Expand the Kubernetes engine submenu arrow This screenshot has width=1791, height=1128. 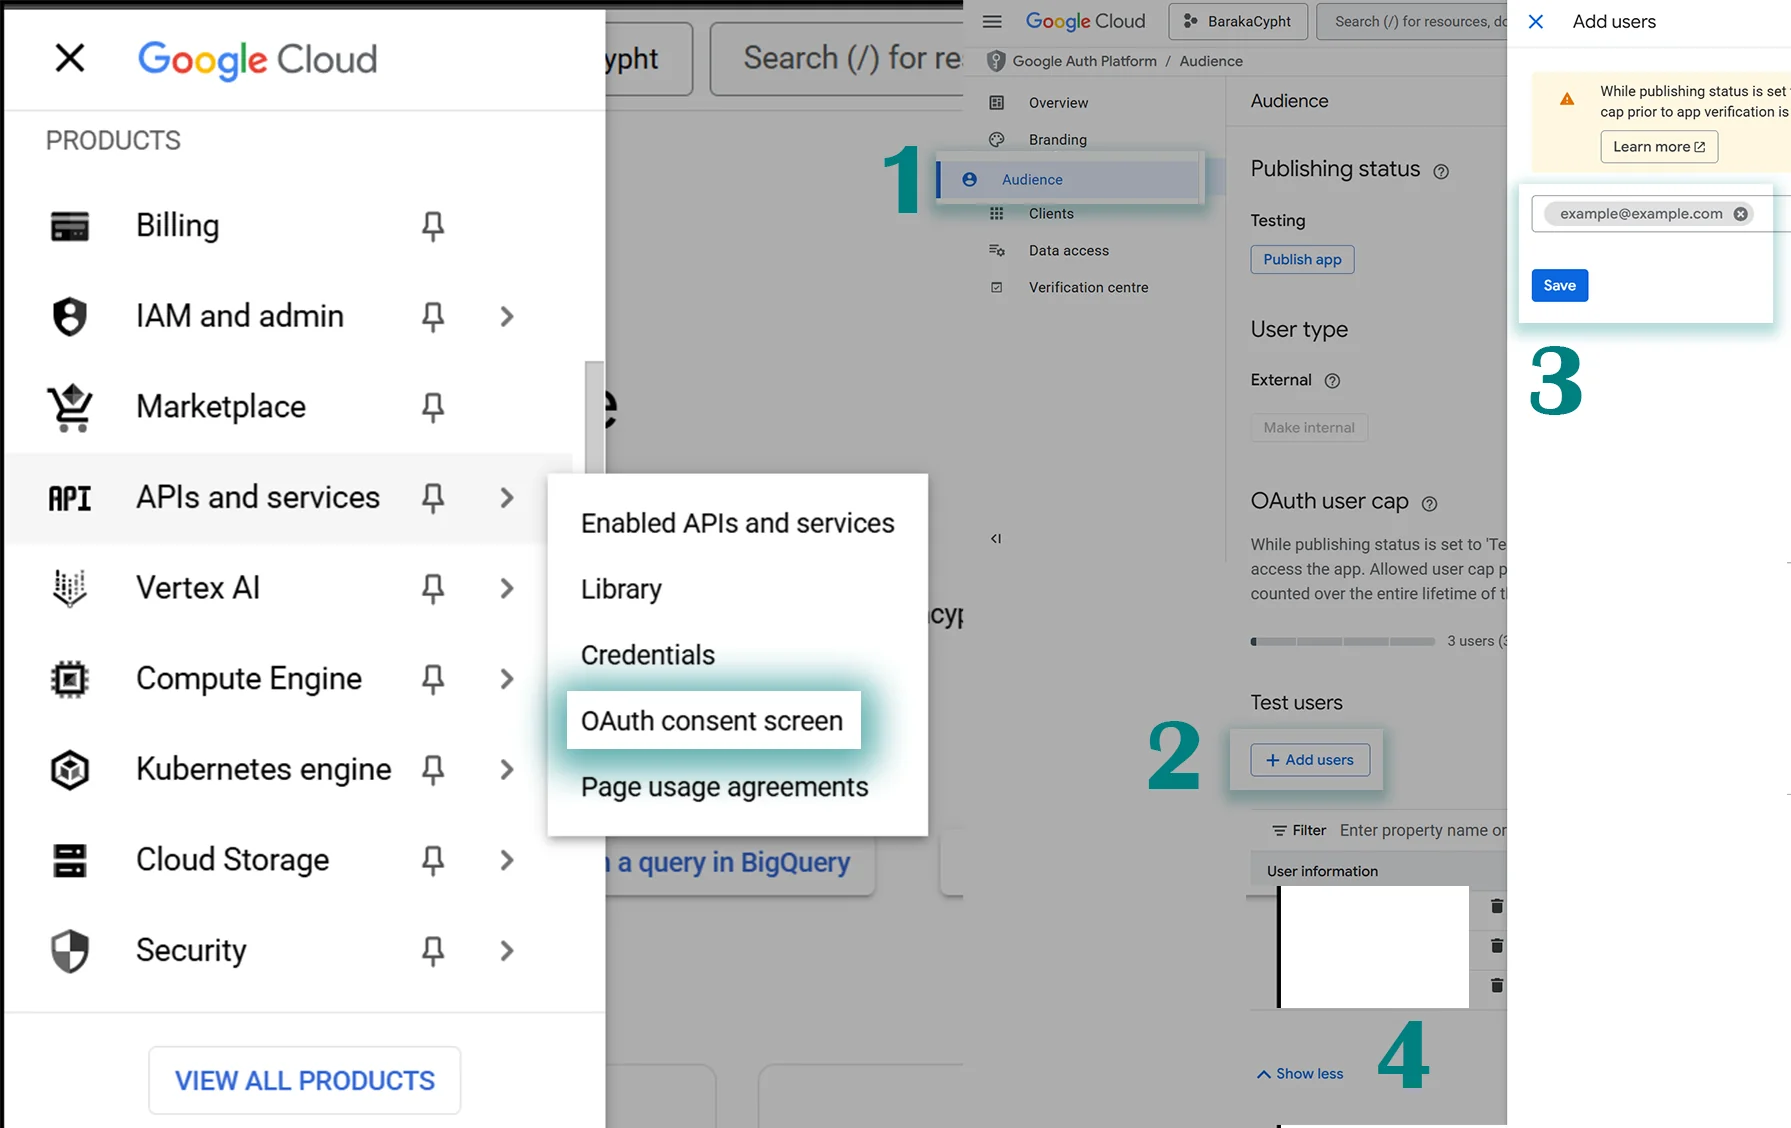click(507, 769)
